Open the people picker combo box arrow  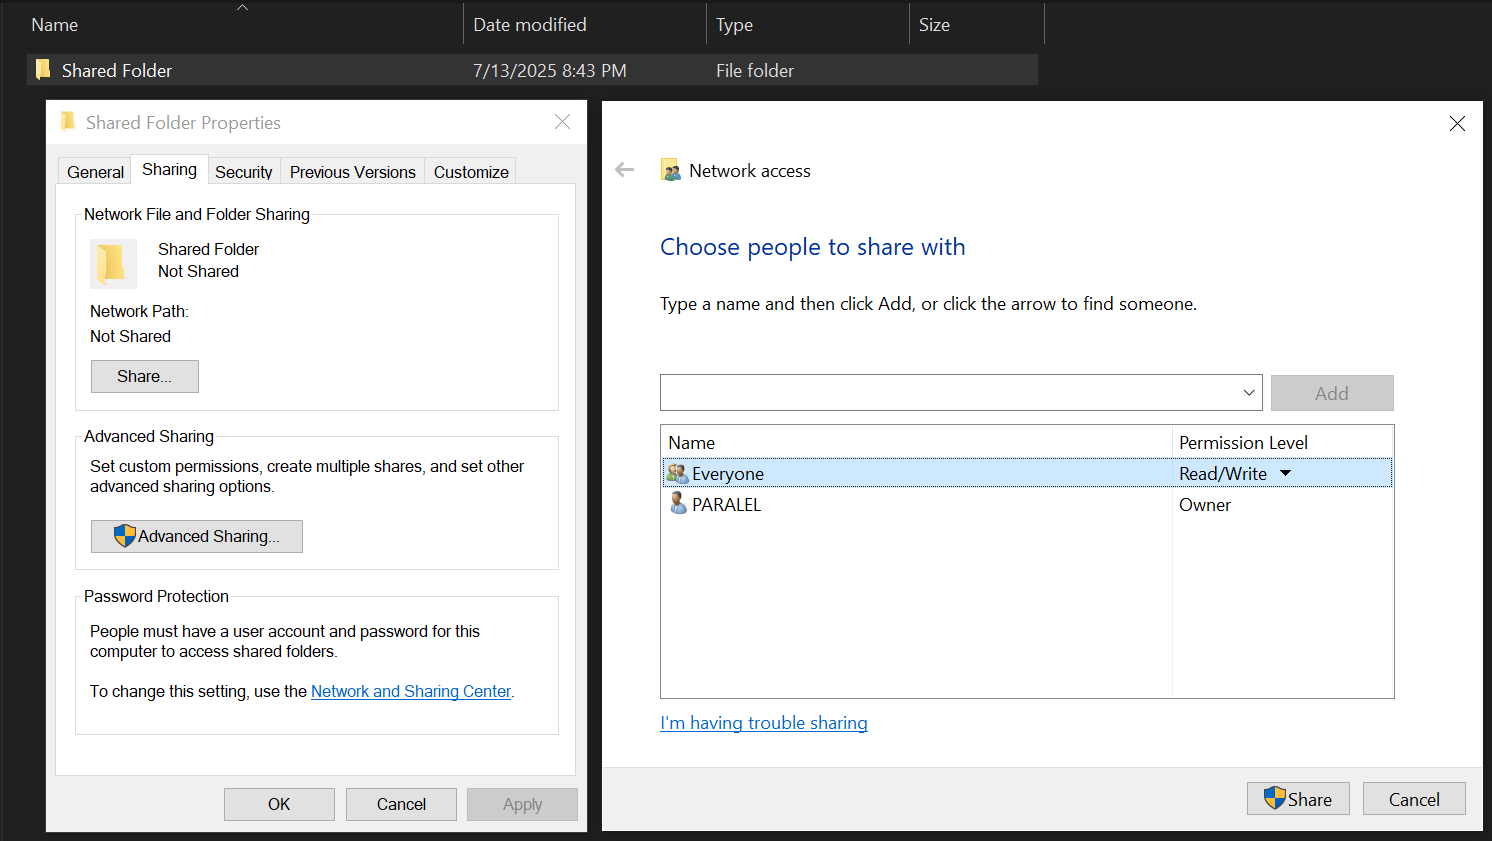click(x=1247, y=392)
